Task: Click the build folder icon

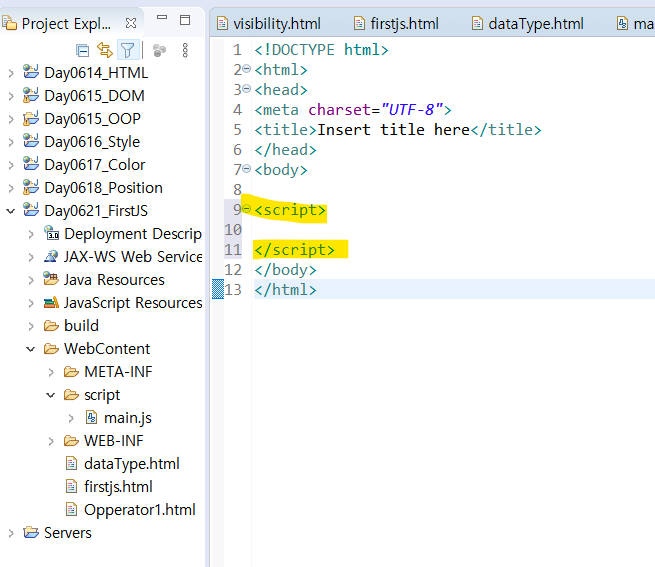Action: pyautogui.click(x=51, y=325)
